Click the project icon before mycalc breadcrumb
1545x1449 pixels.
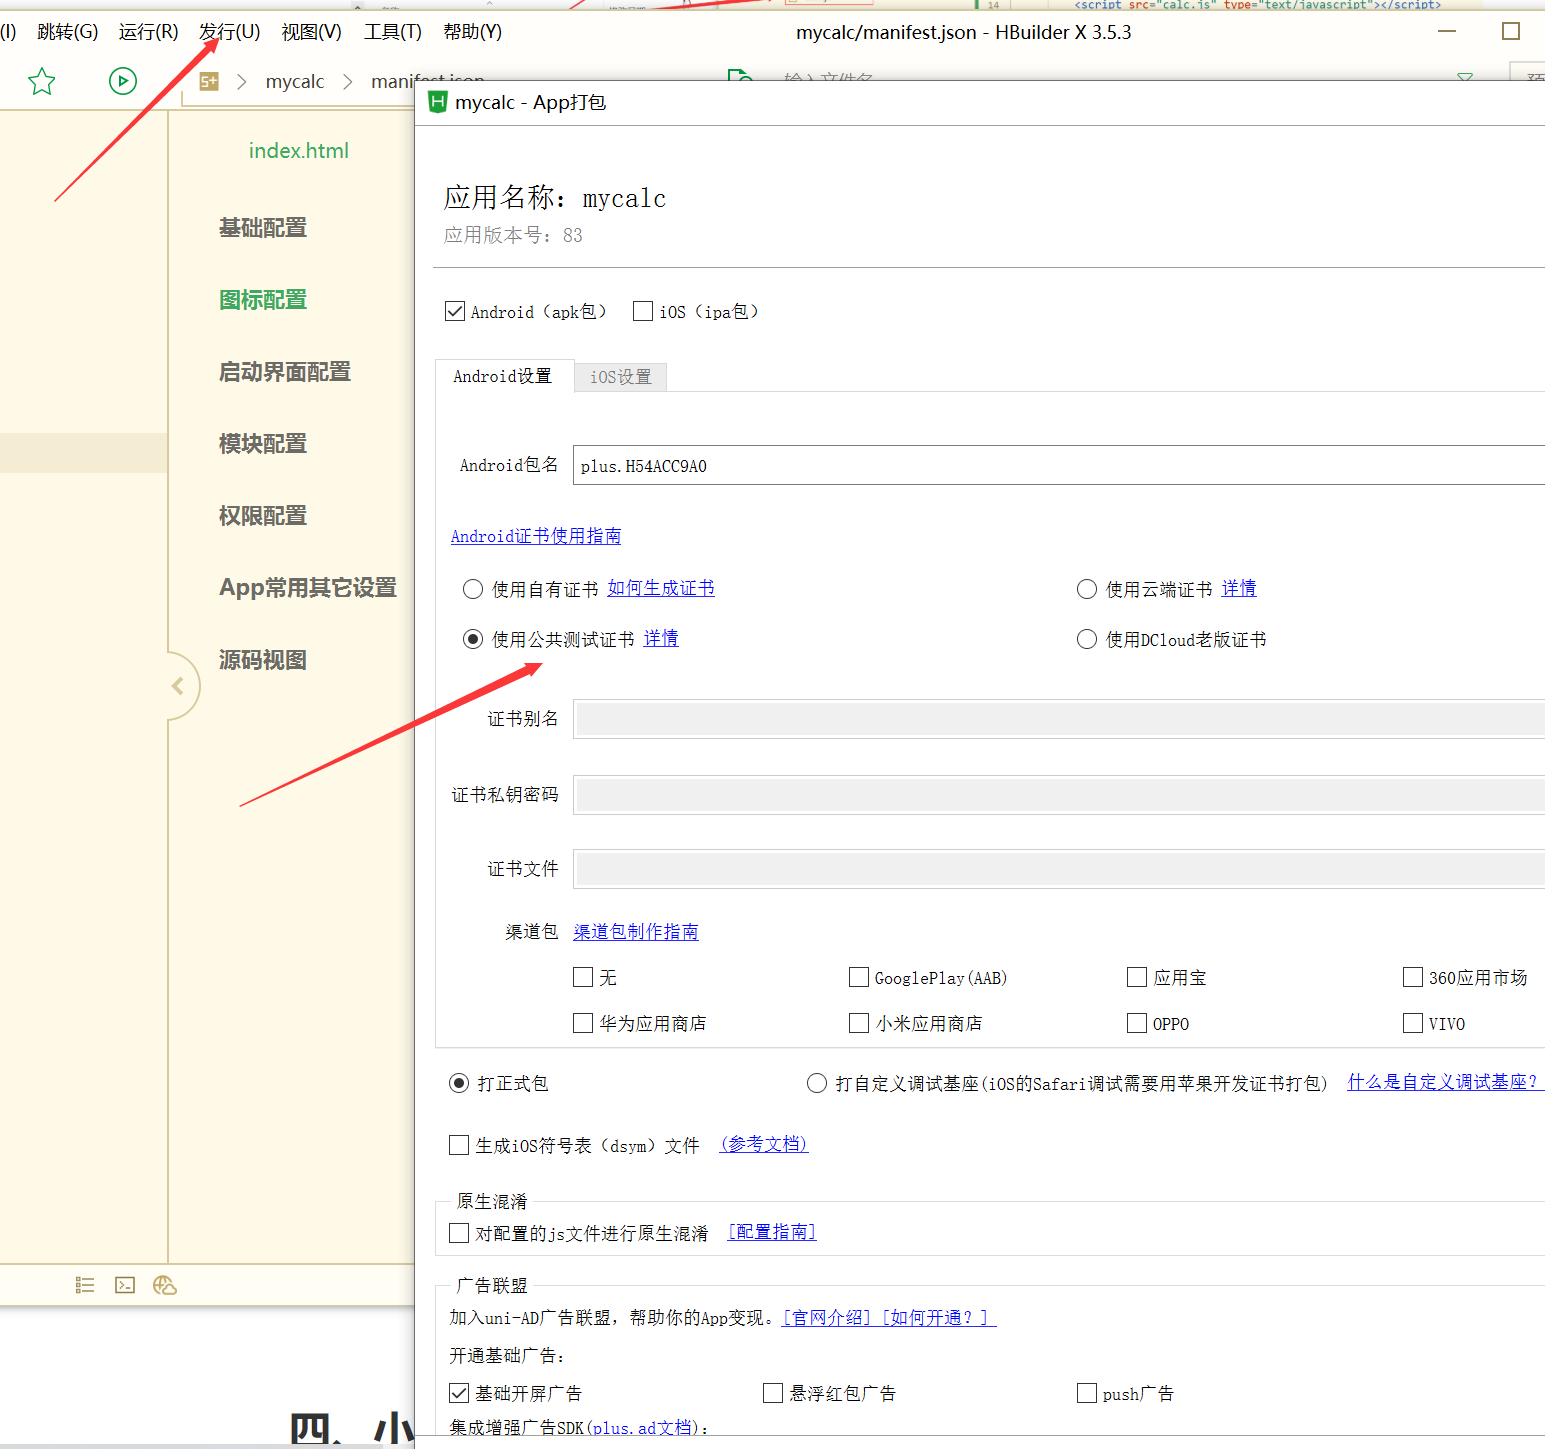click(x=209, y=82)
